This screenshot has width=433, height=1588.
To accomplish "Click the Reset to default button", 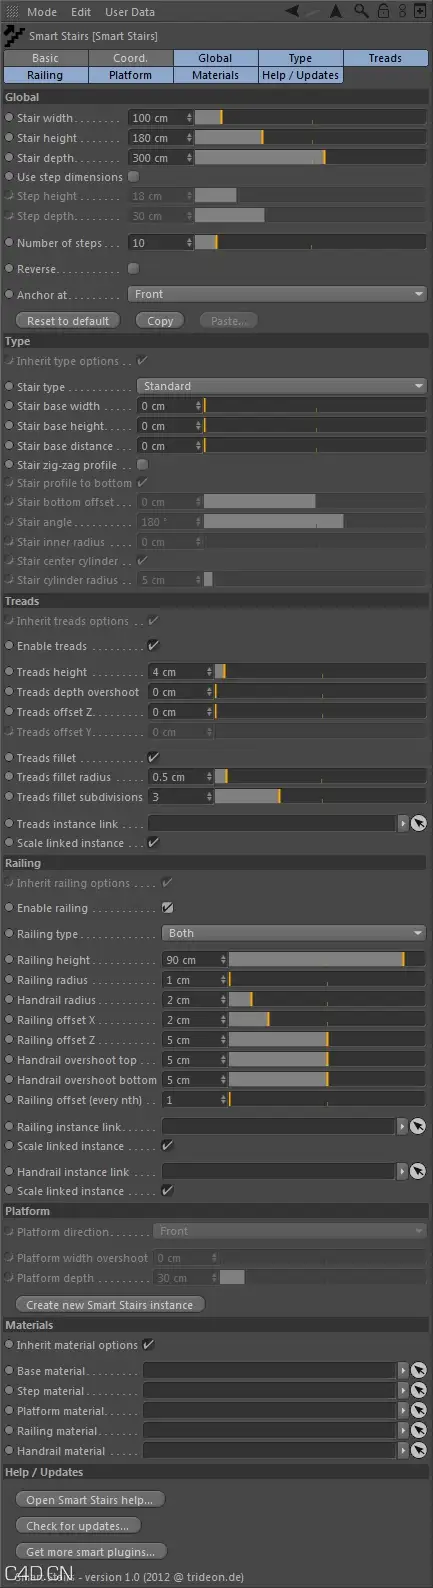I will tap(68, 321).
